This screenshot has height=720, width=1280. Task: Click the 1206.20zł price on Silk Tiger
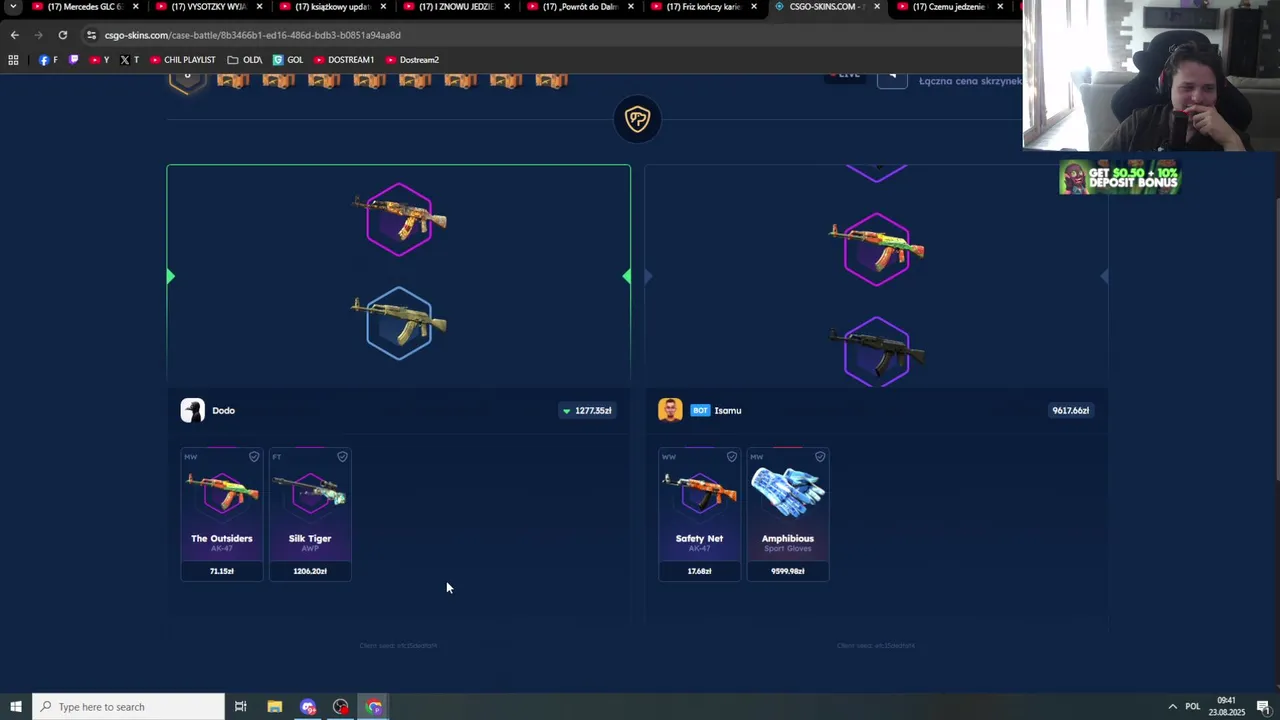(310, 571)
